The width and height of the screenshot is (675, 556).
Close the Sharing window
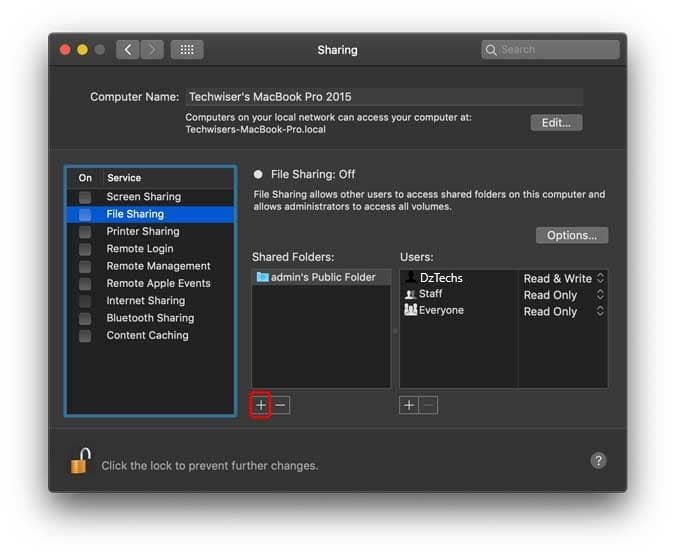(65, 50)
